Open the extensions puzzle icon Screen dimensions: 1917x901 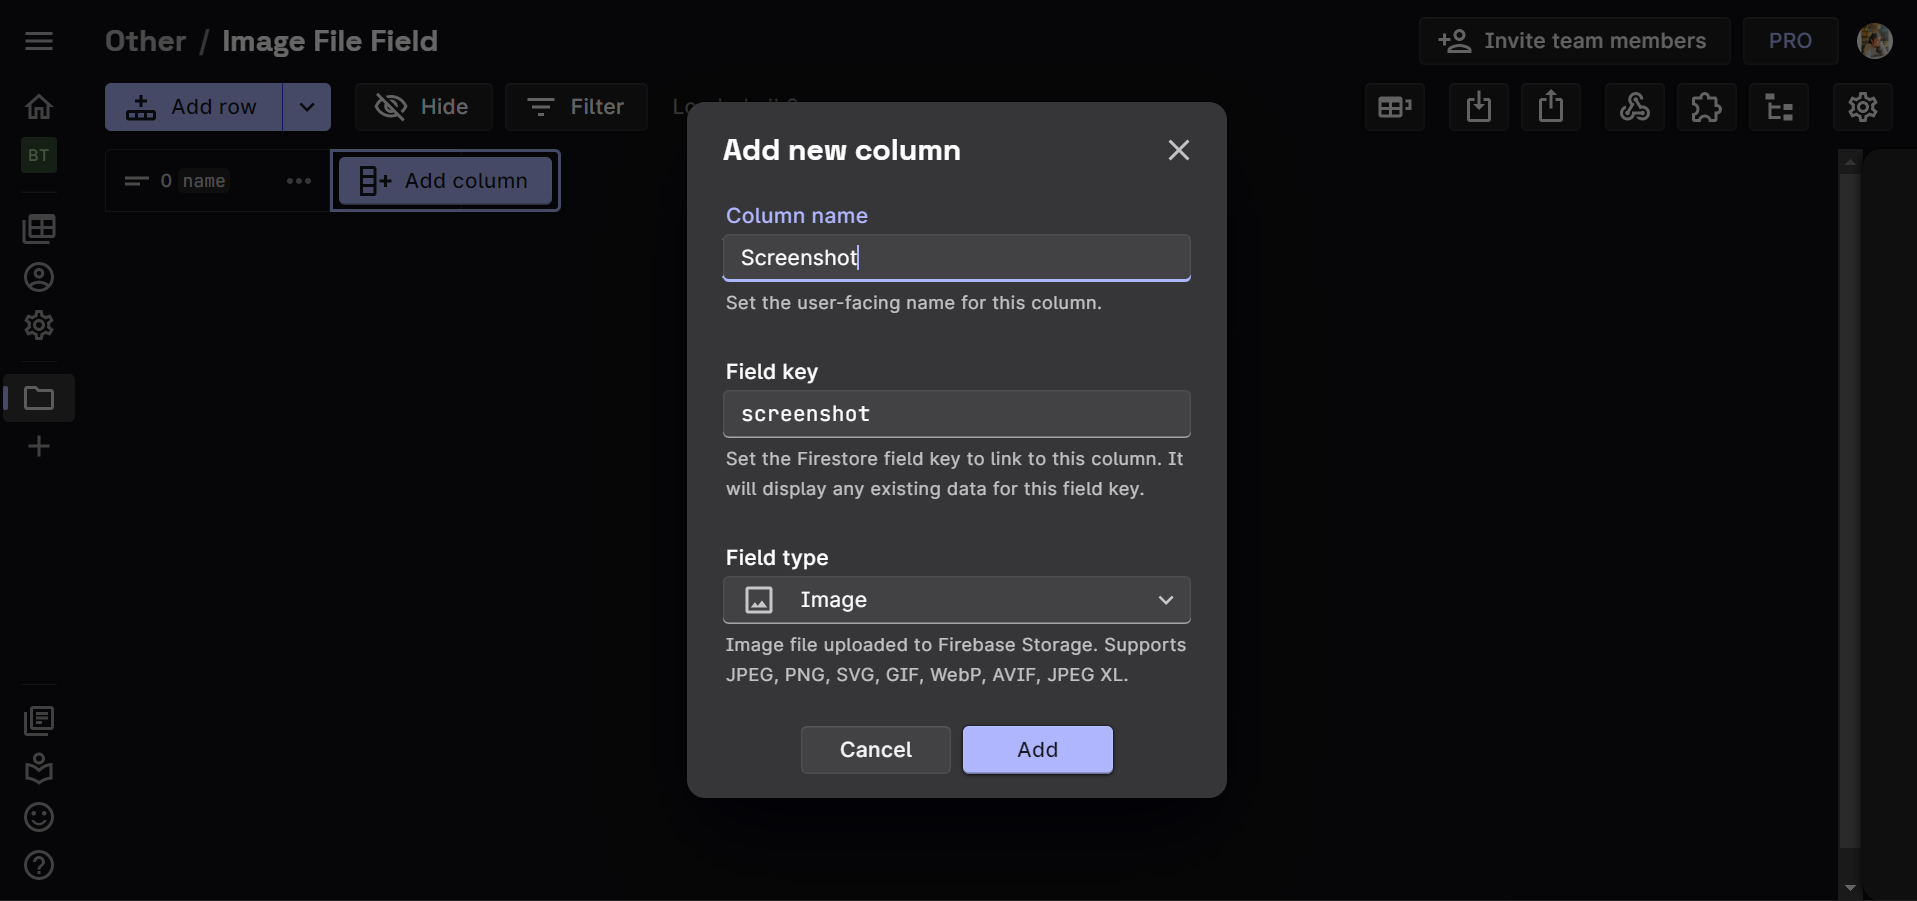tap(1706, 107)
